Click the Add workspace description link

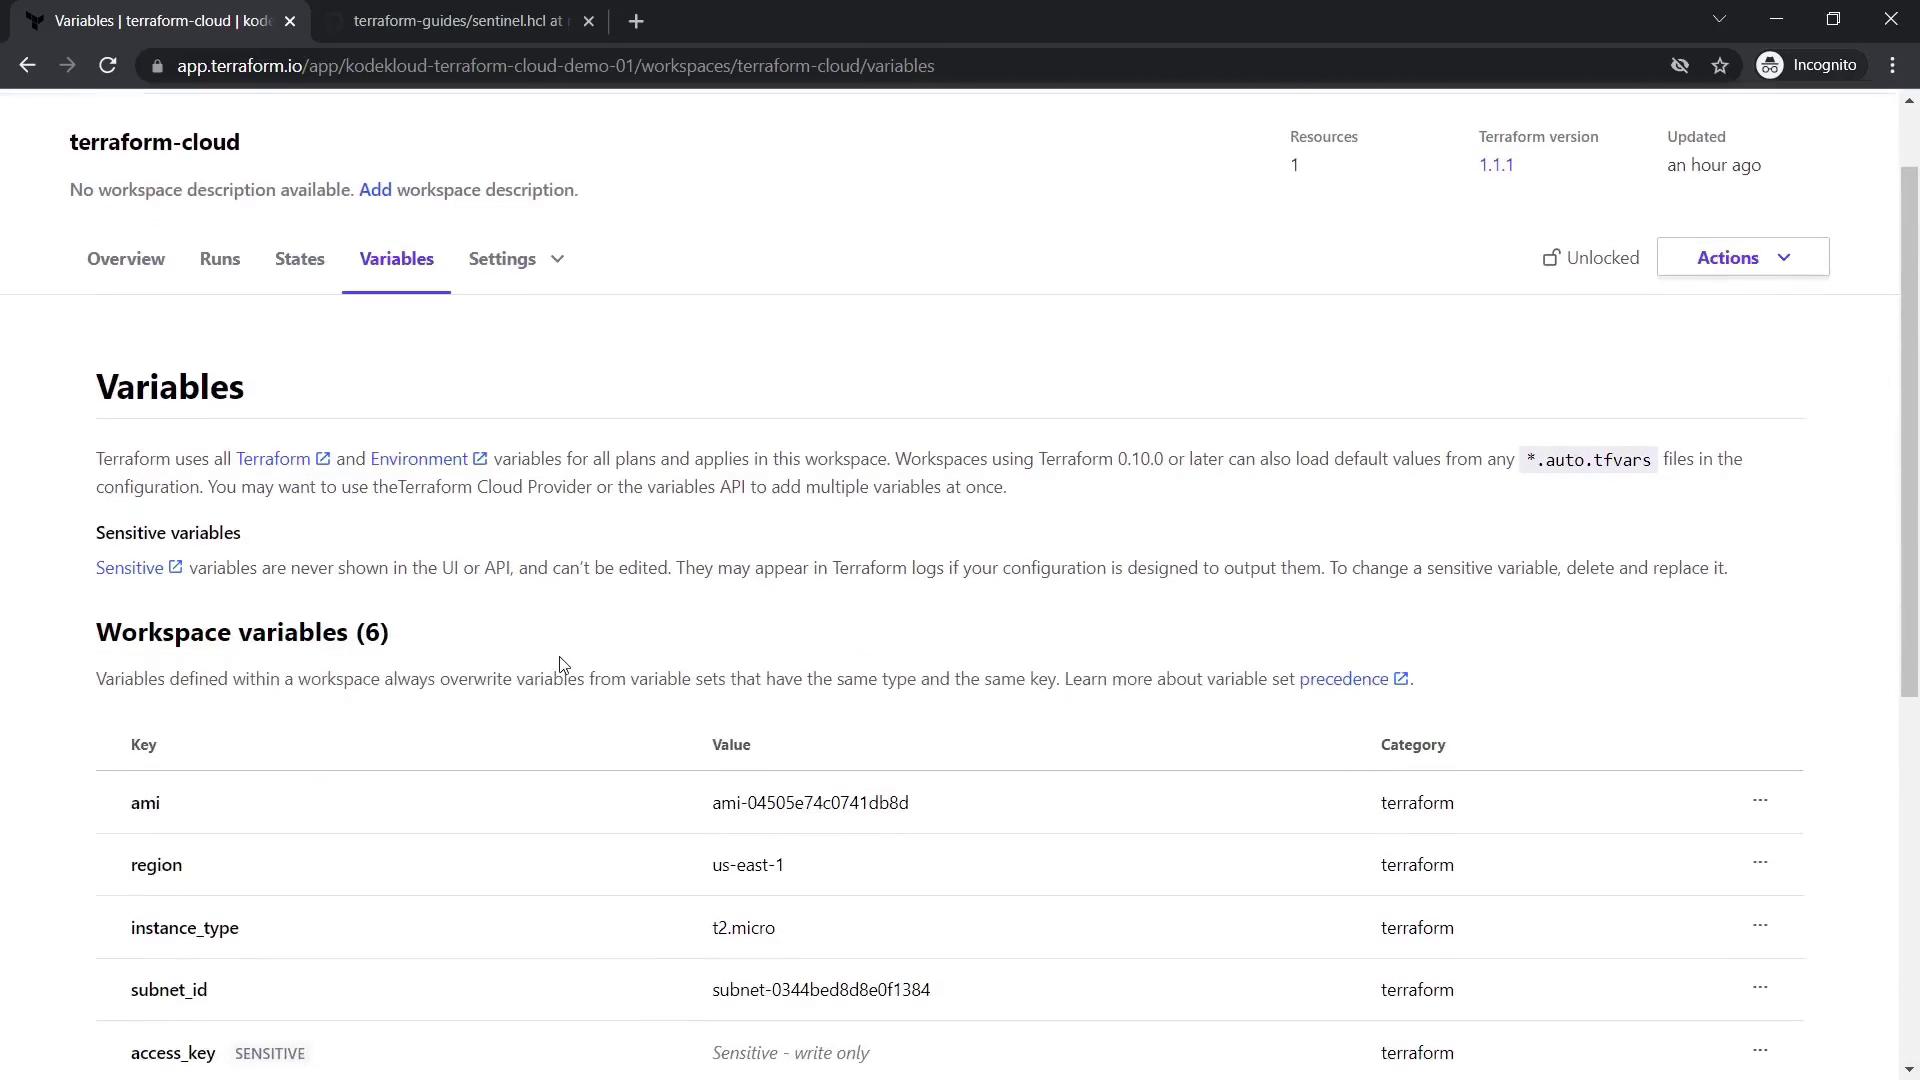click(x=375, y=190)
